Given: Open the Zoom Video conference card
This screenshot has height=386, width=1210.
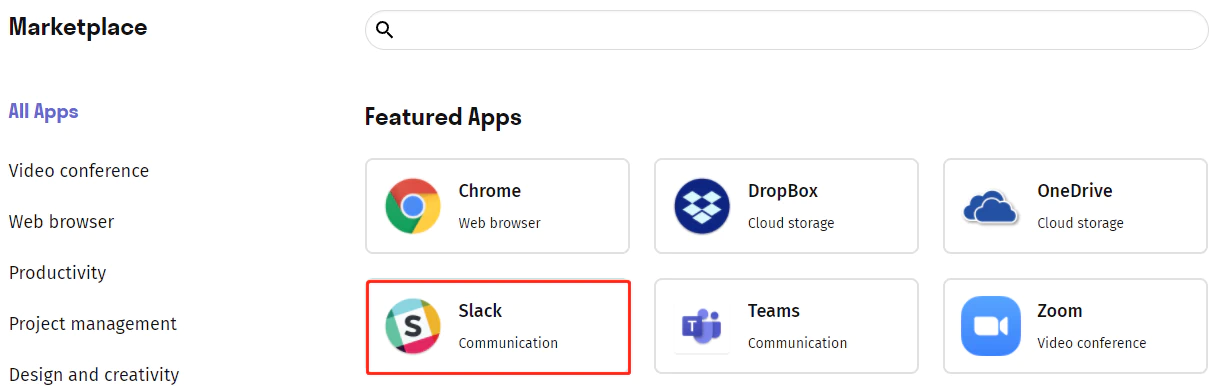Looking at the screenshot, I should pos(1075,326).
